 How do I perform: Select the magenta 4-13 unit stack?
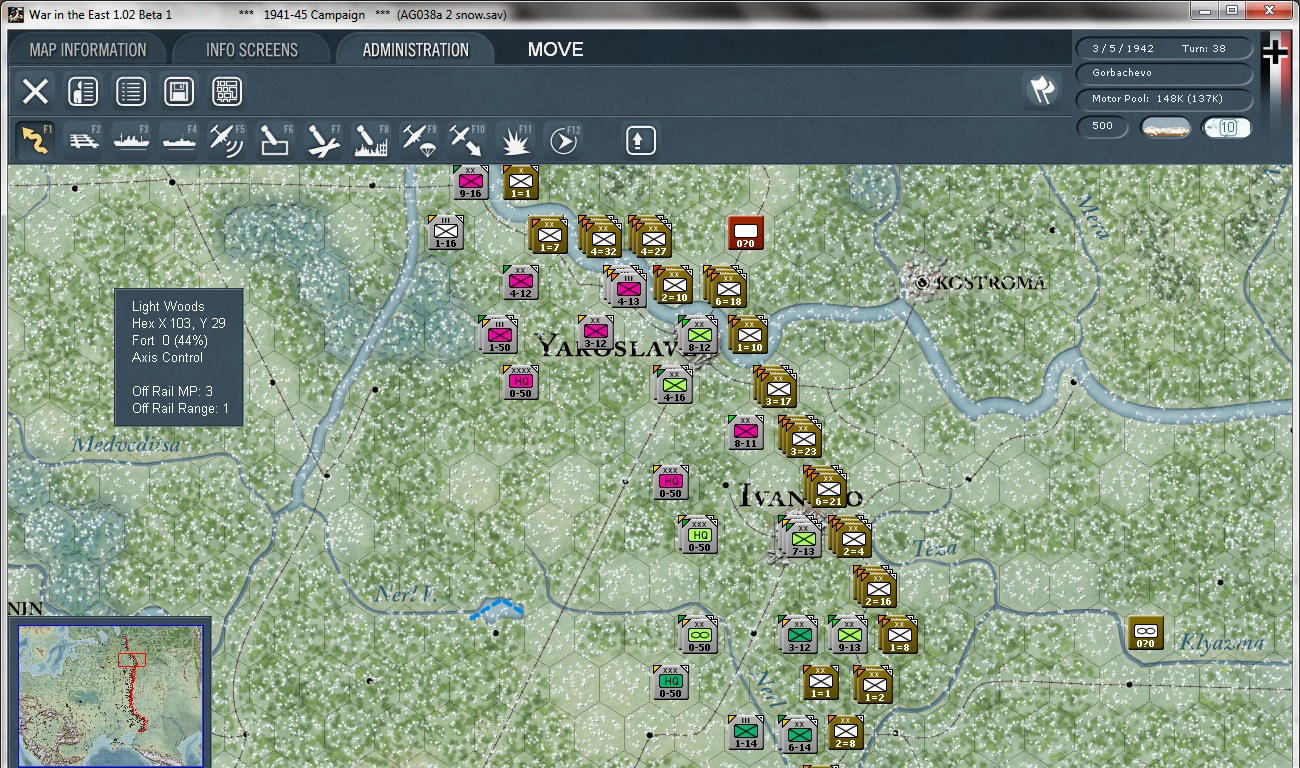pos(627,289)
